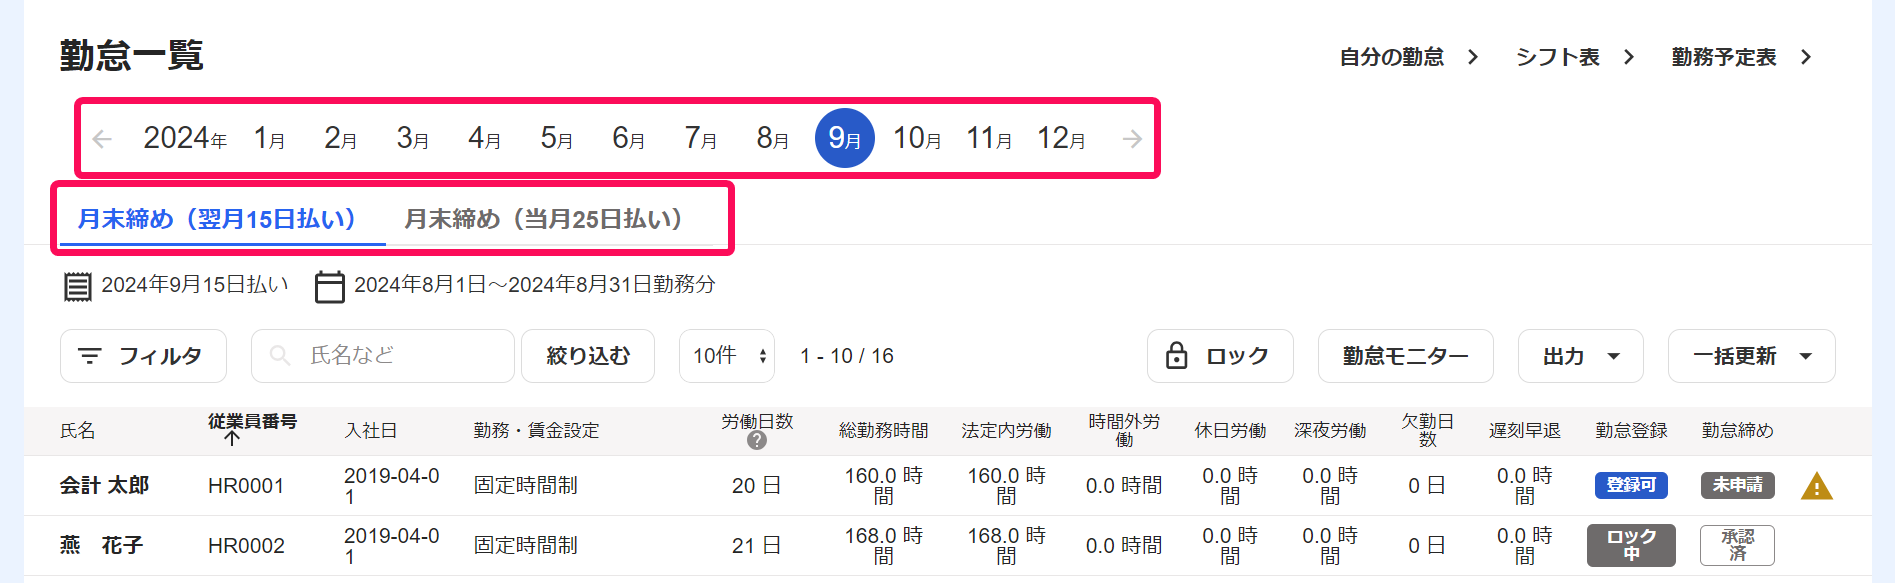1895x583 pixels.
Task: Go to next year with right arrow
Action: 1132,139
